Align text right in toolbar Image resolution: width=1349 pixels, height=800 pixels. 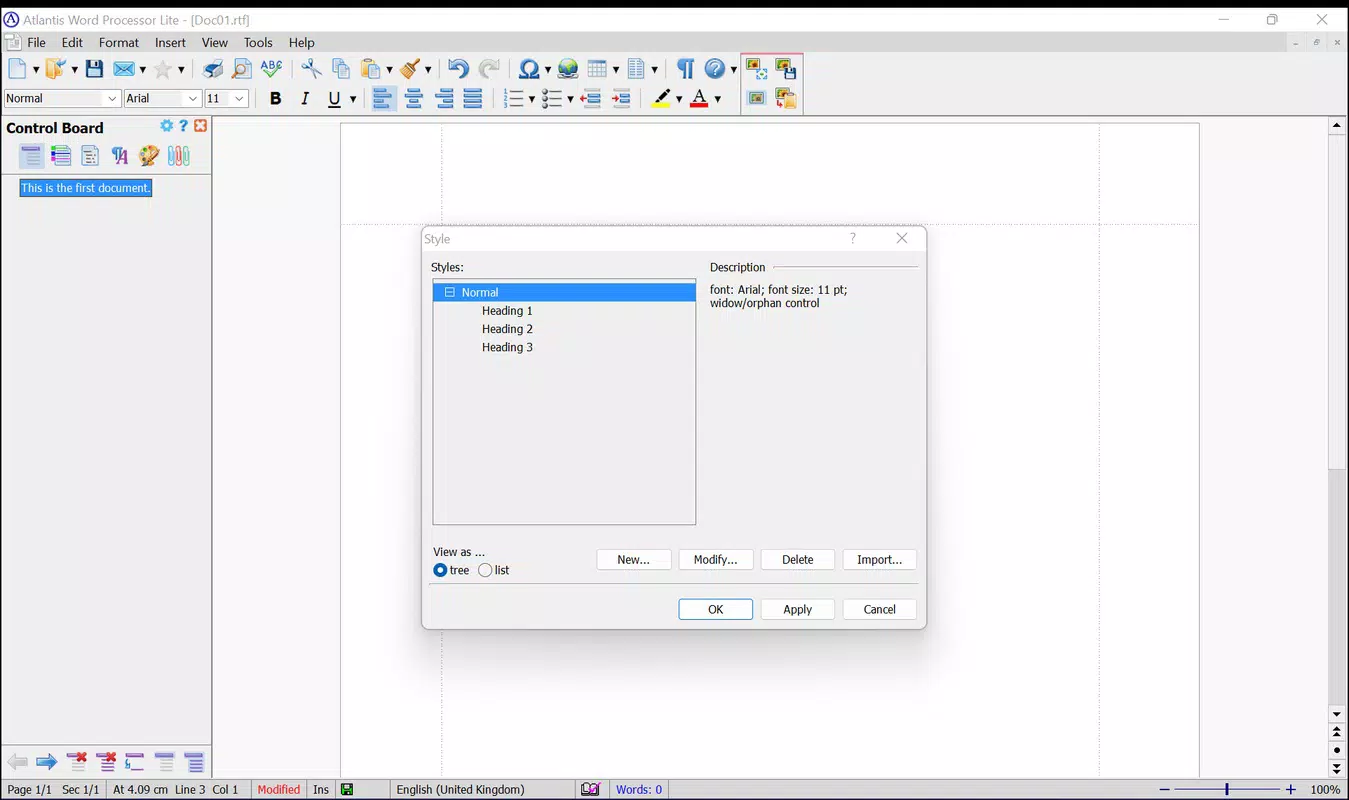[x=444, y=98]
